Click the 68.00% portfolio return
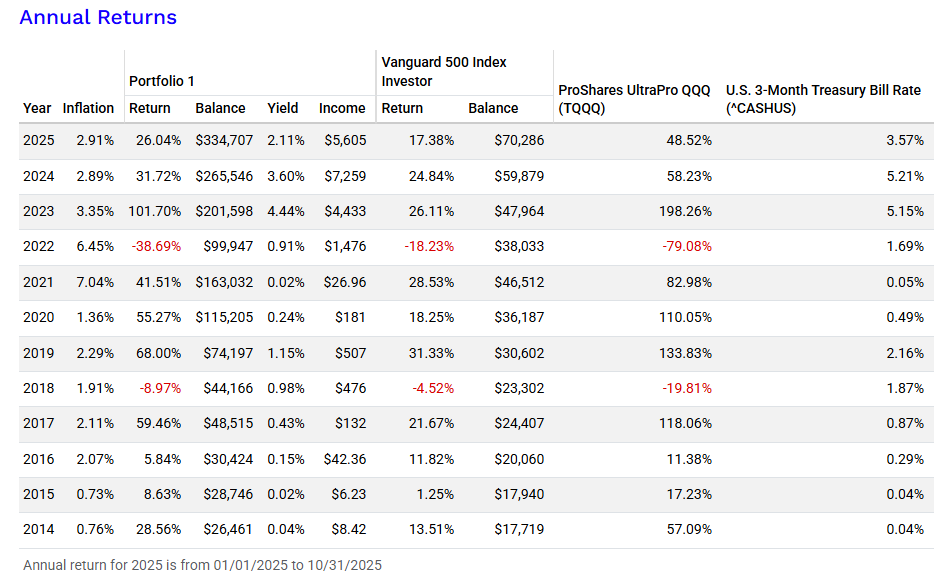 click(x=158, y=353)
